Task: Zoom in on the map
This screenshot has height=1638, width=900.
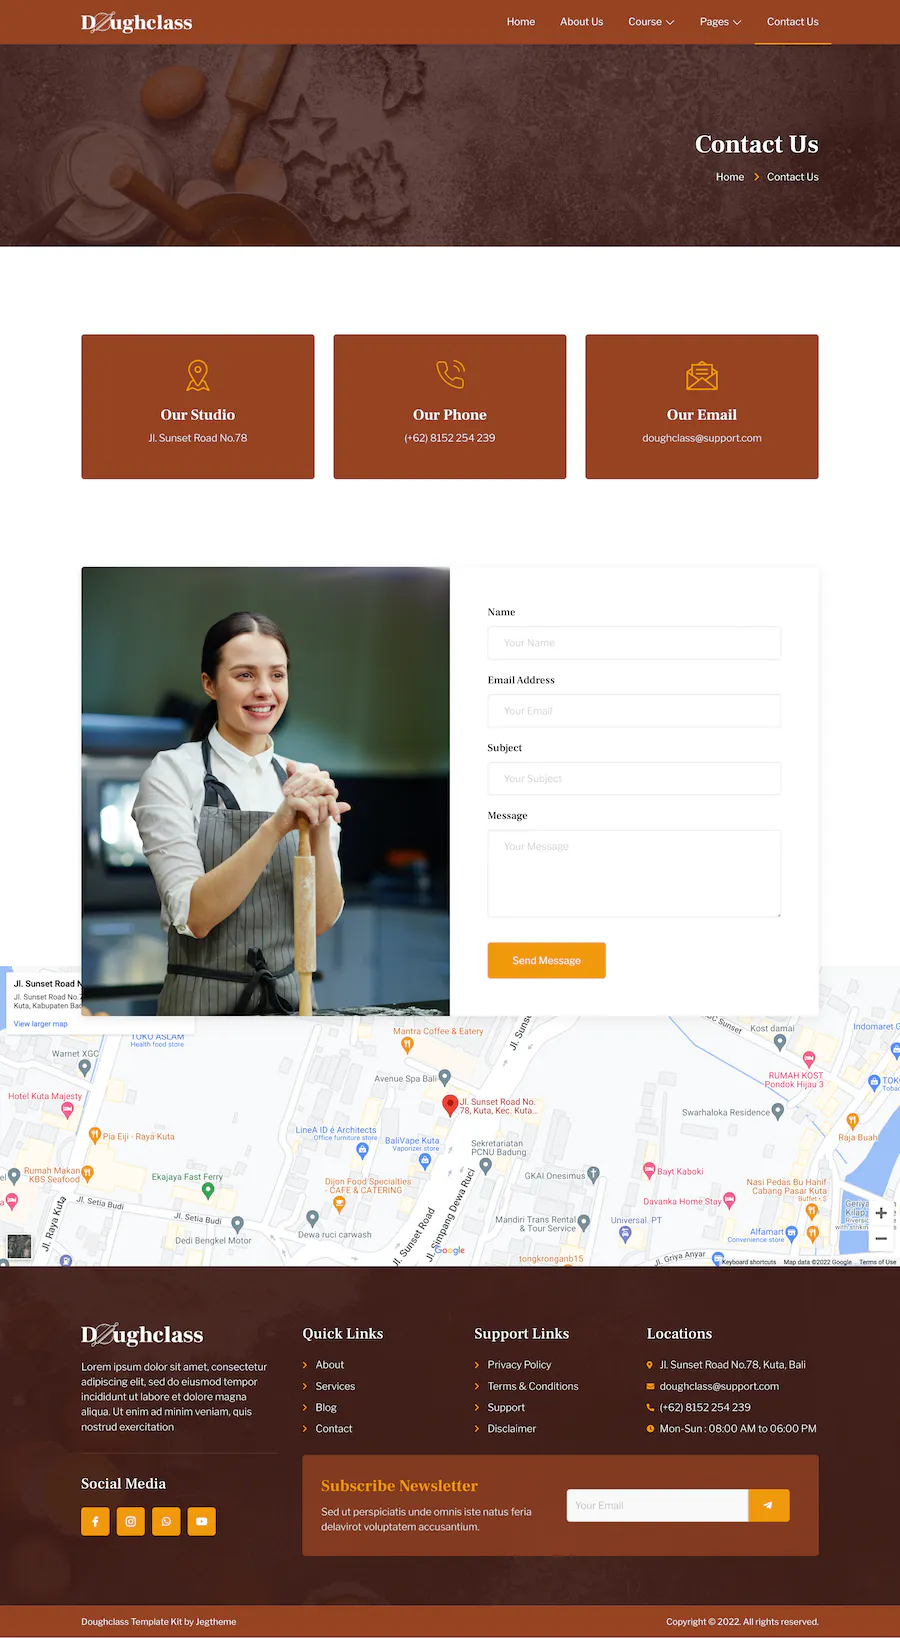Action: (881, 1213)
